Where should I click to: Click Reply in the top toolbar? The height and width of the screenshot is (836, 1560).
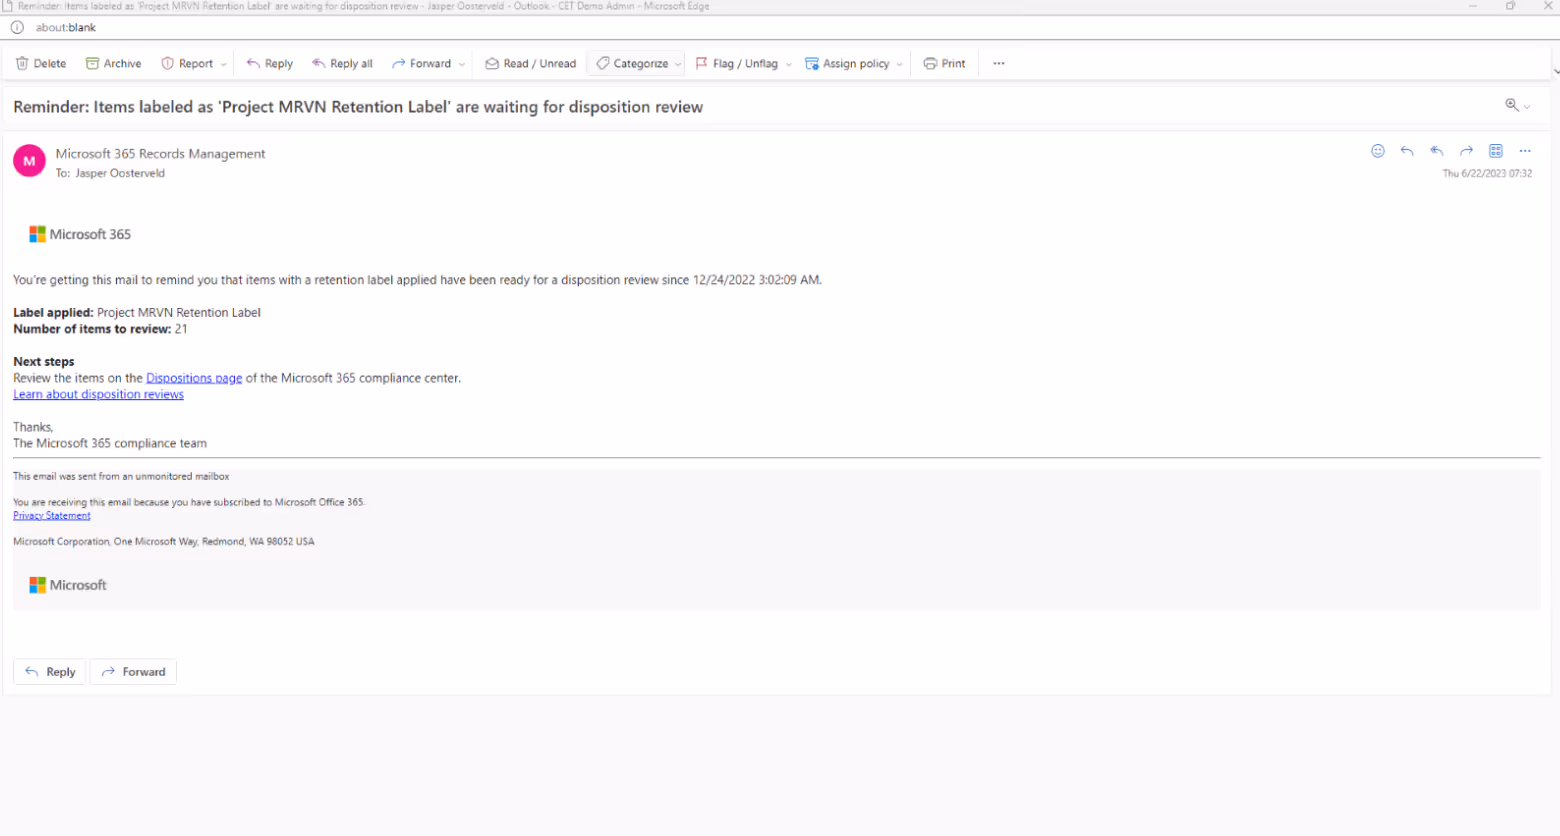tap(269, 63)
